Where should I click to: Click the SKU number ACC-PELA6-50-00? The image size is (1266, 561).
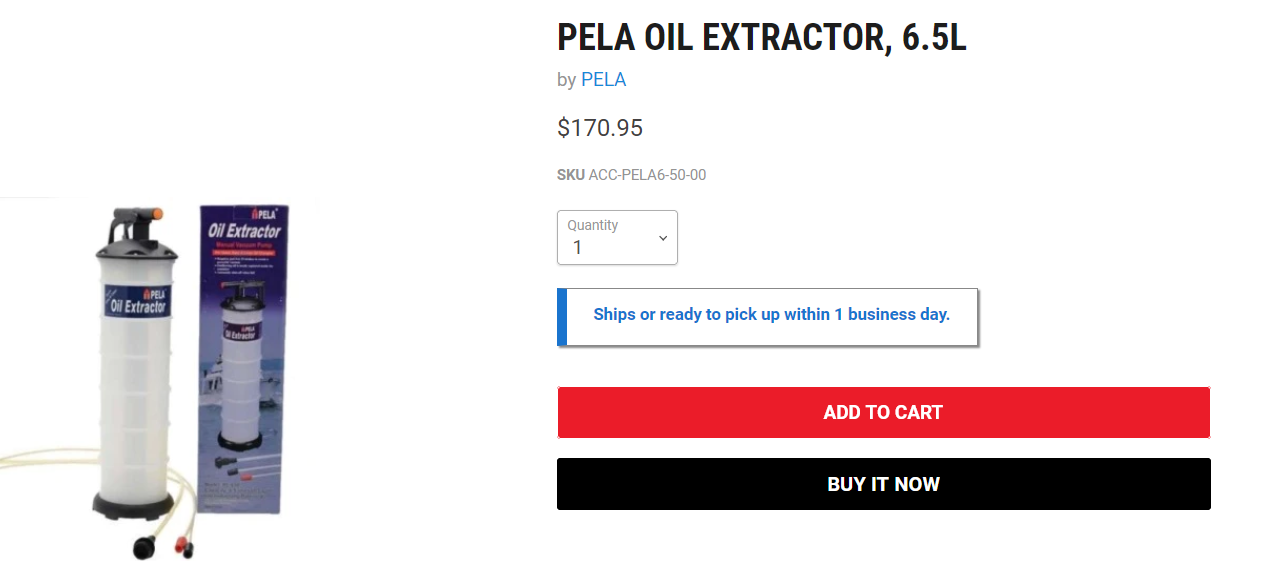647,175
